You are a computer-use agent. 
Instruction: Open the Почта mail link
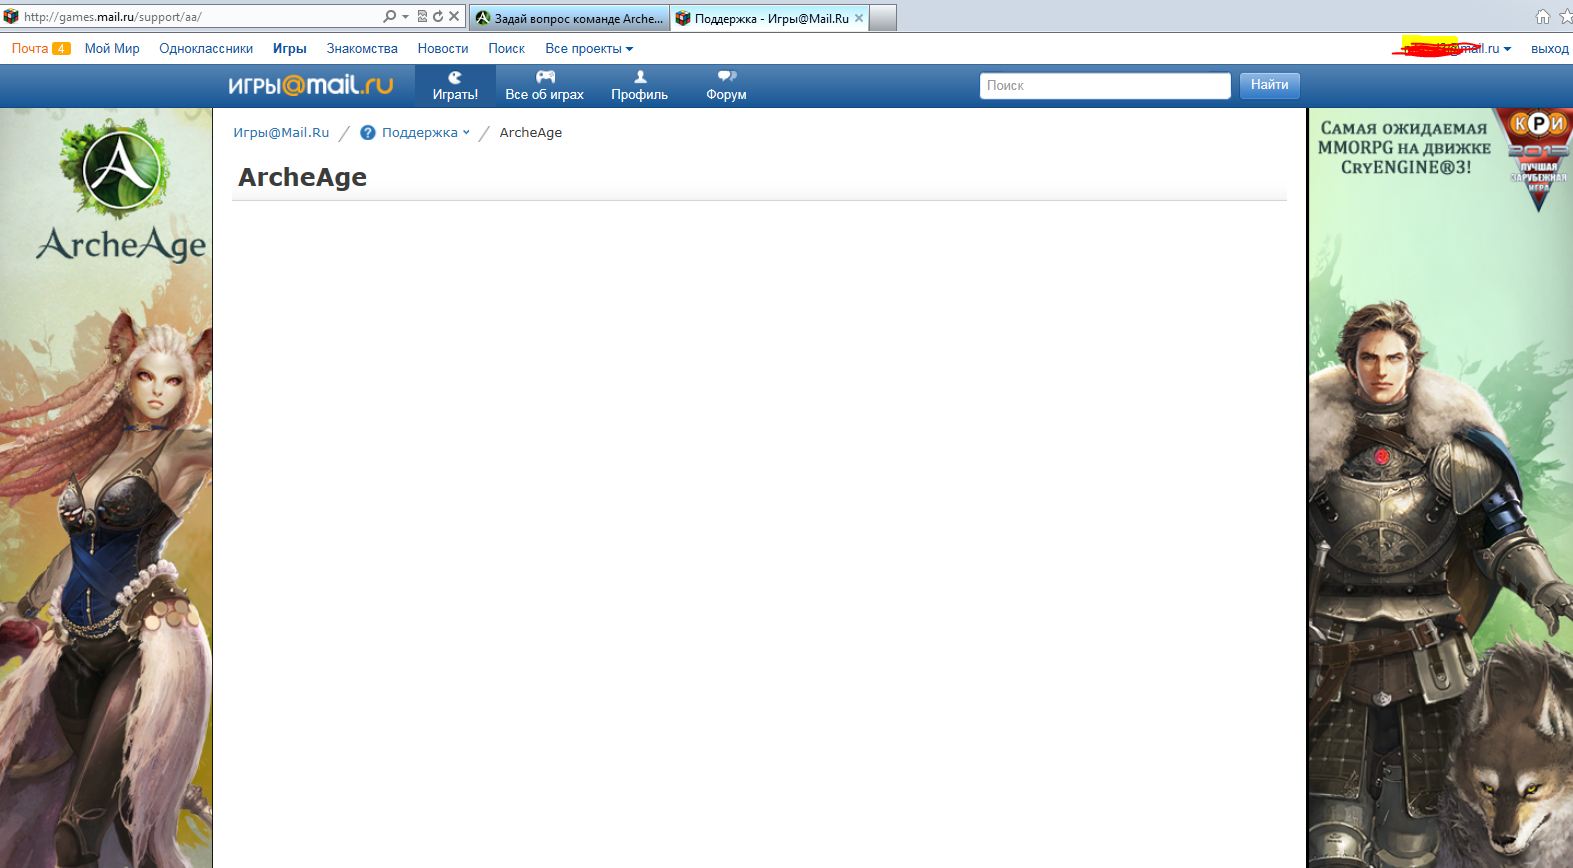point(30,48)
